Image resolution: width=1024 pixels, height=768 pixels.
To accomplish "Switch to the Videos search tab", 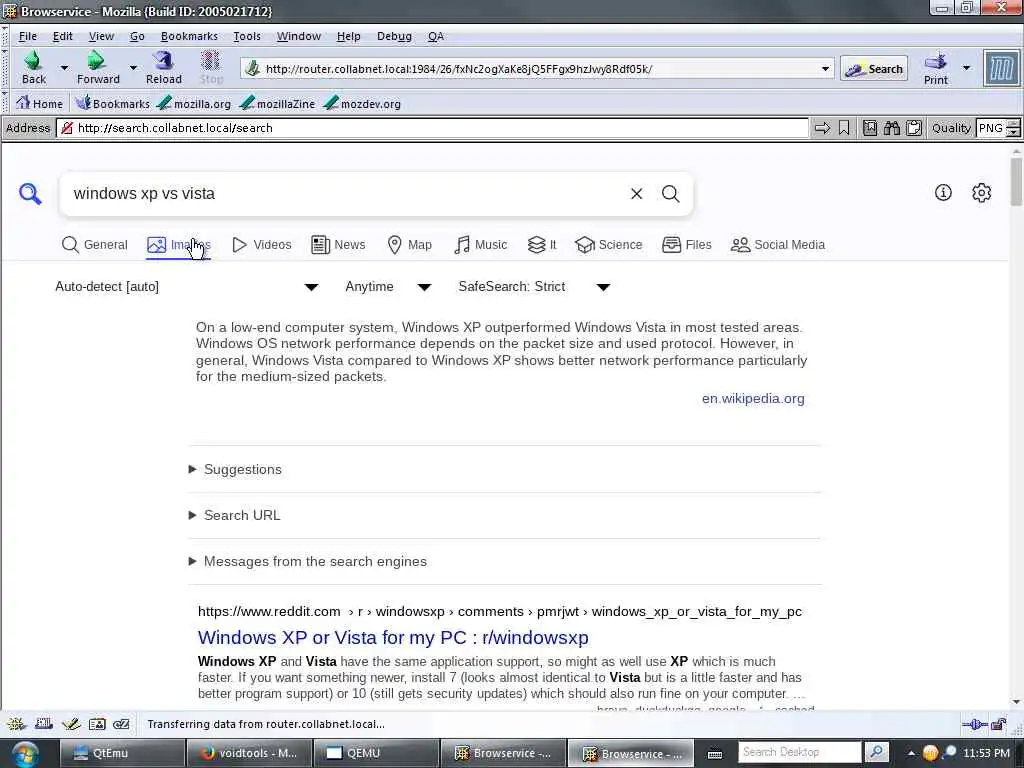I will click(262, 245).
